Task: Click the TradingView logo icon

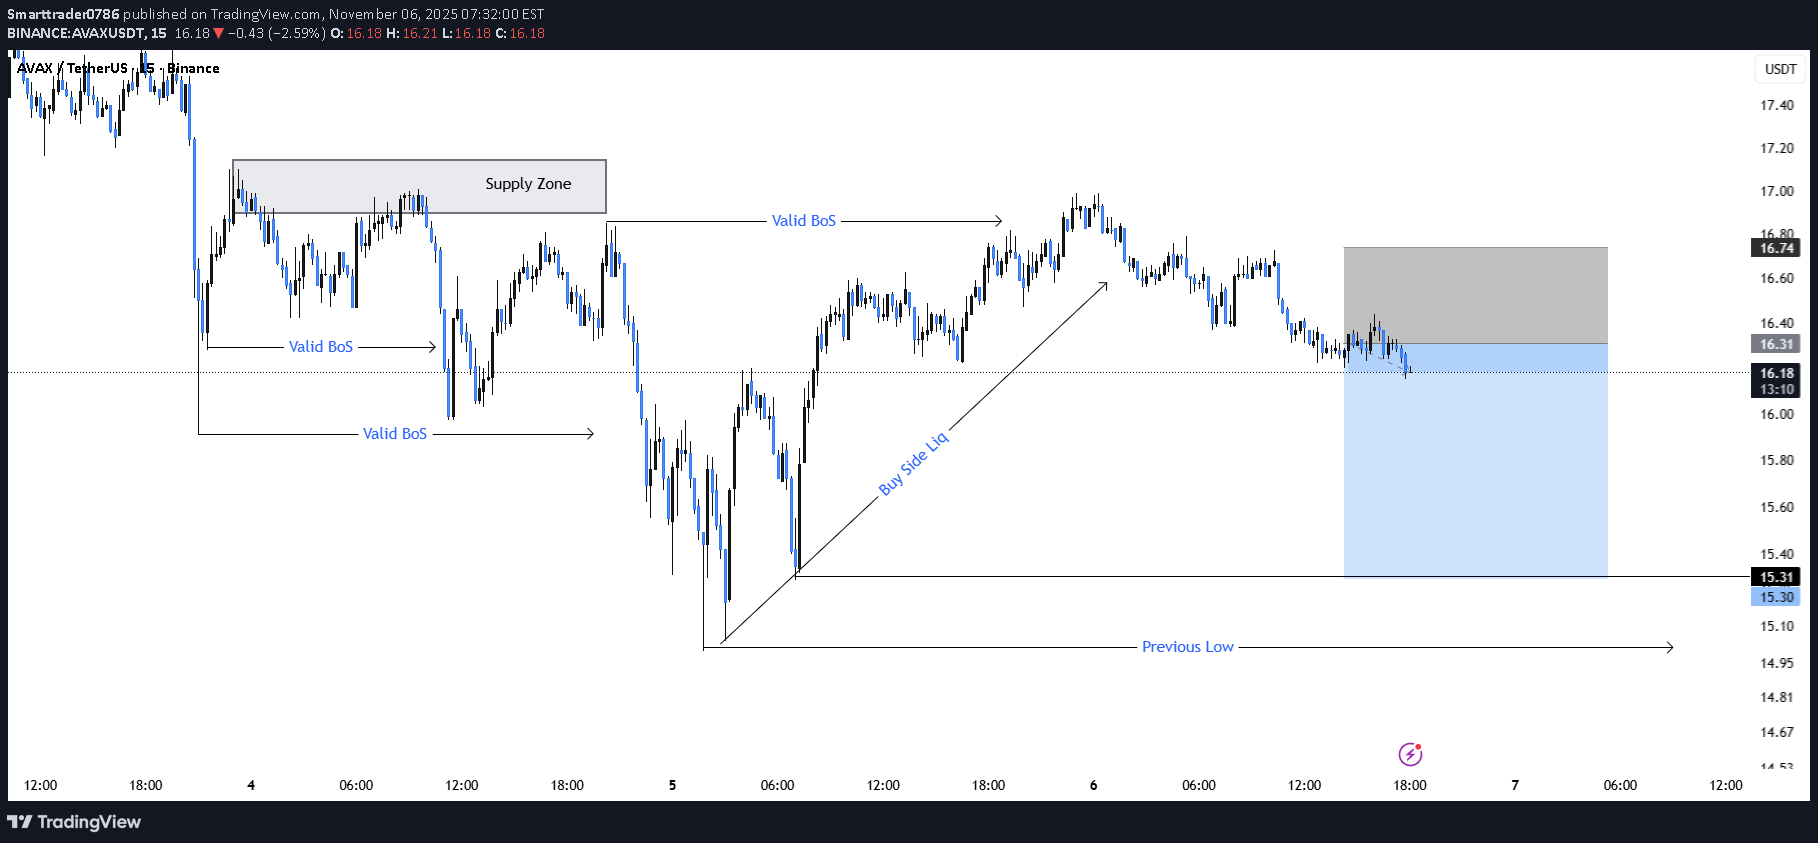Action: [19, 822]
